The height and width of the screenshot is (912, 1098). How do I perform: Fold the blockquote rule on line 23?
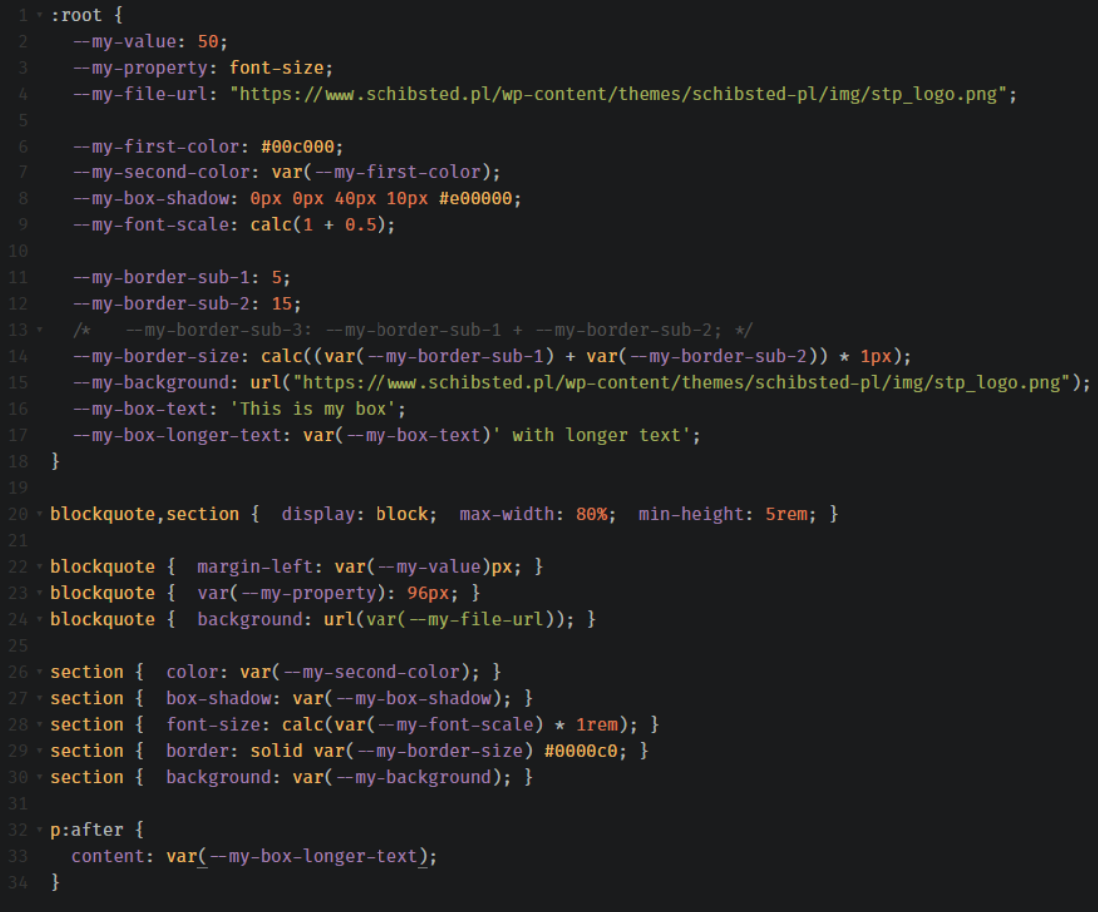39,593
